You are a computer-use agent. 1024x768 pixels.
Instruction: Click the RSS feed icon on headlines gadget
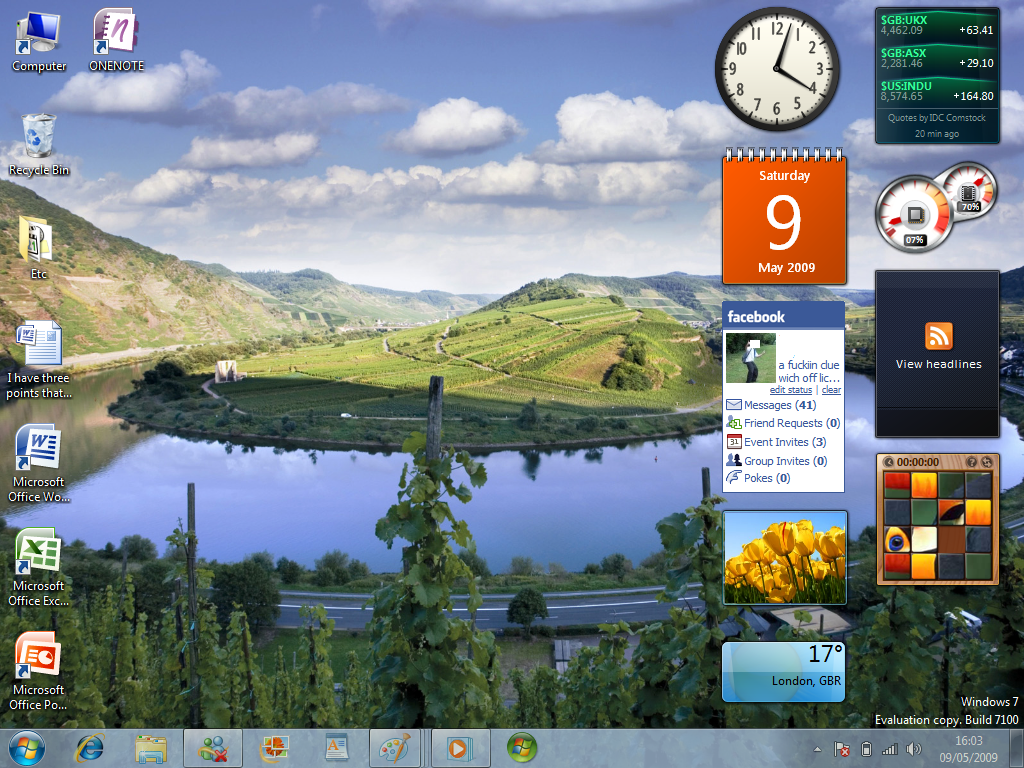pos(938,335)
